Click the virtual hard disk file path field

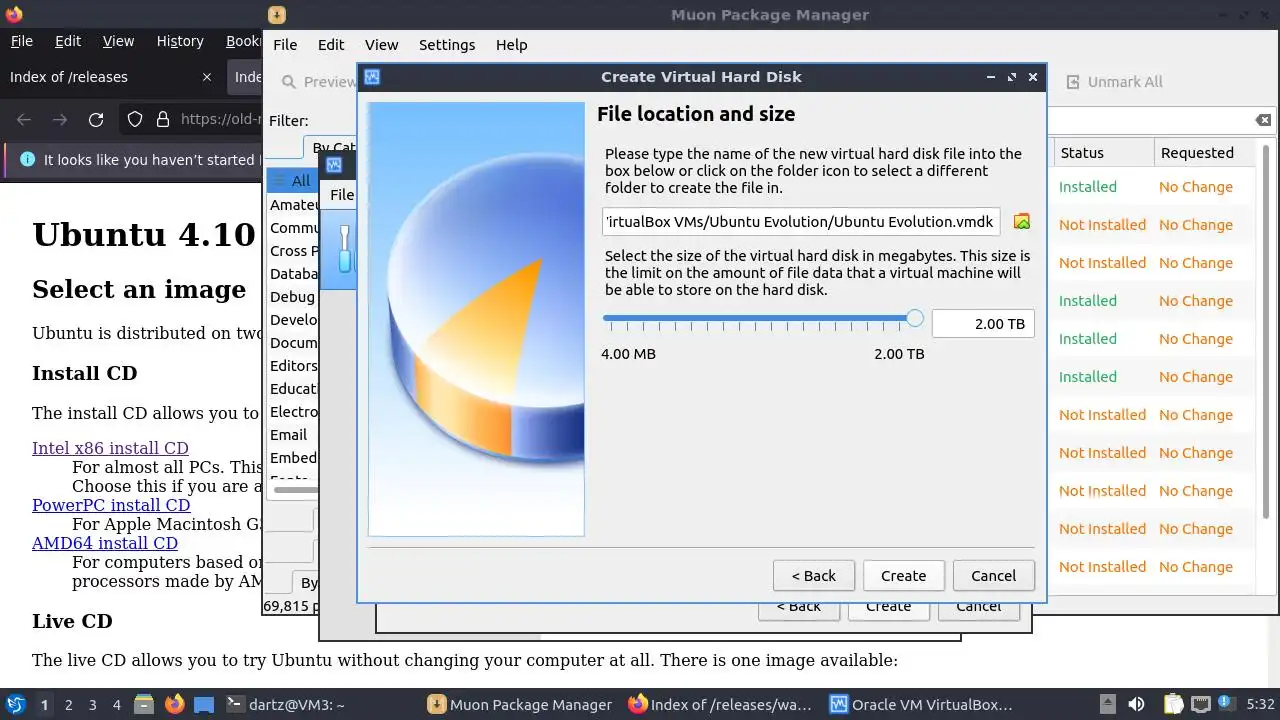(x=801, y=221)
